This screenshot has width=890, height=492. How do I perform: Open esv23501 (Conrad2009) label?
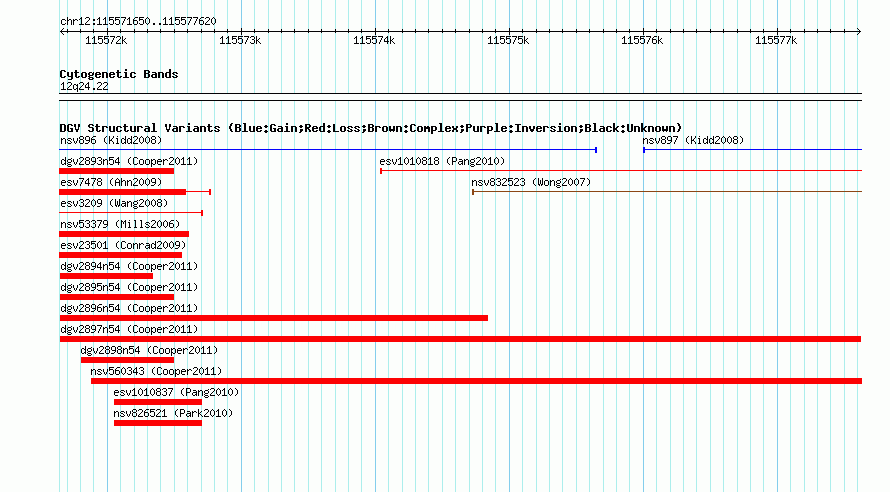[x=123, y=245]
